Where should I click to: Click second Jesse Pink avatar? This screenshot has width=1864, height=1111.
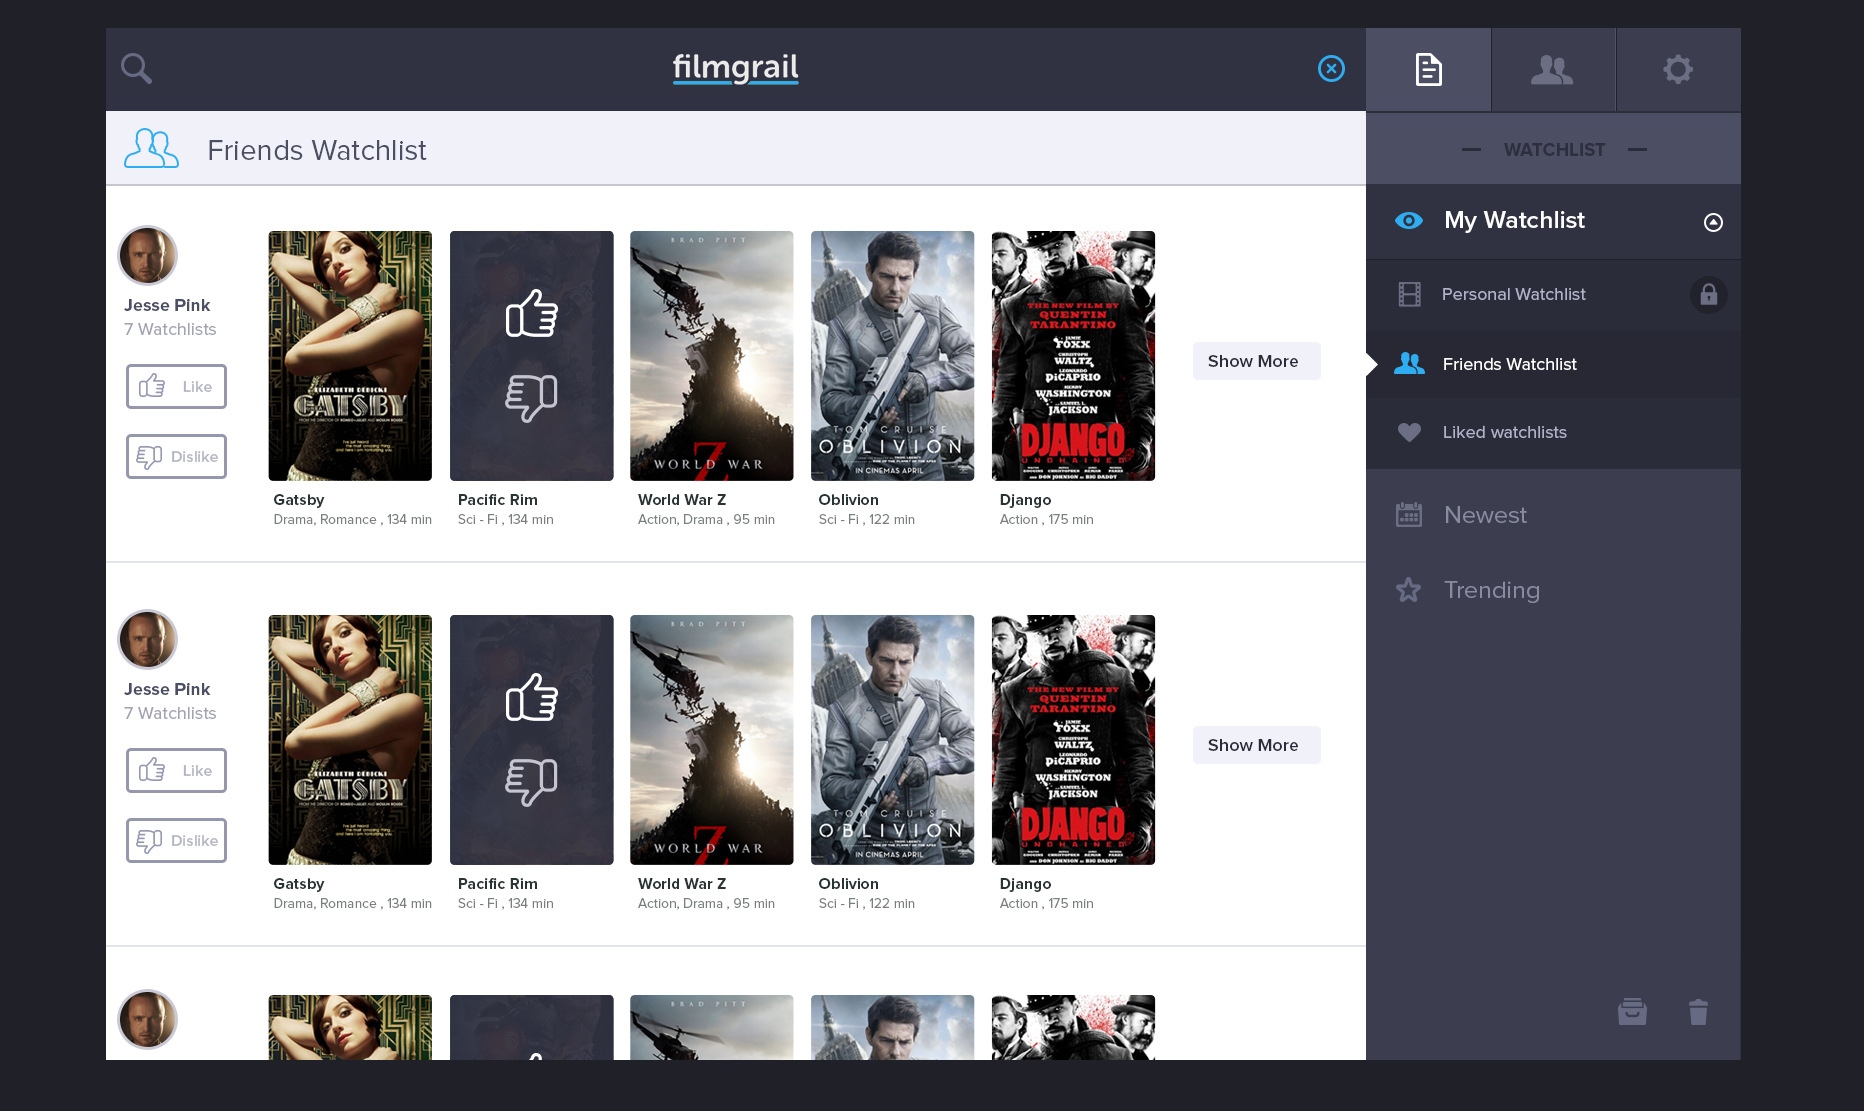(x=148, y=639)
